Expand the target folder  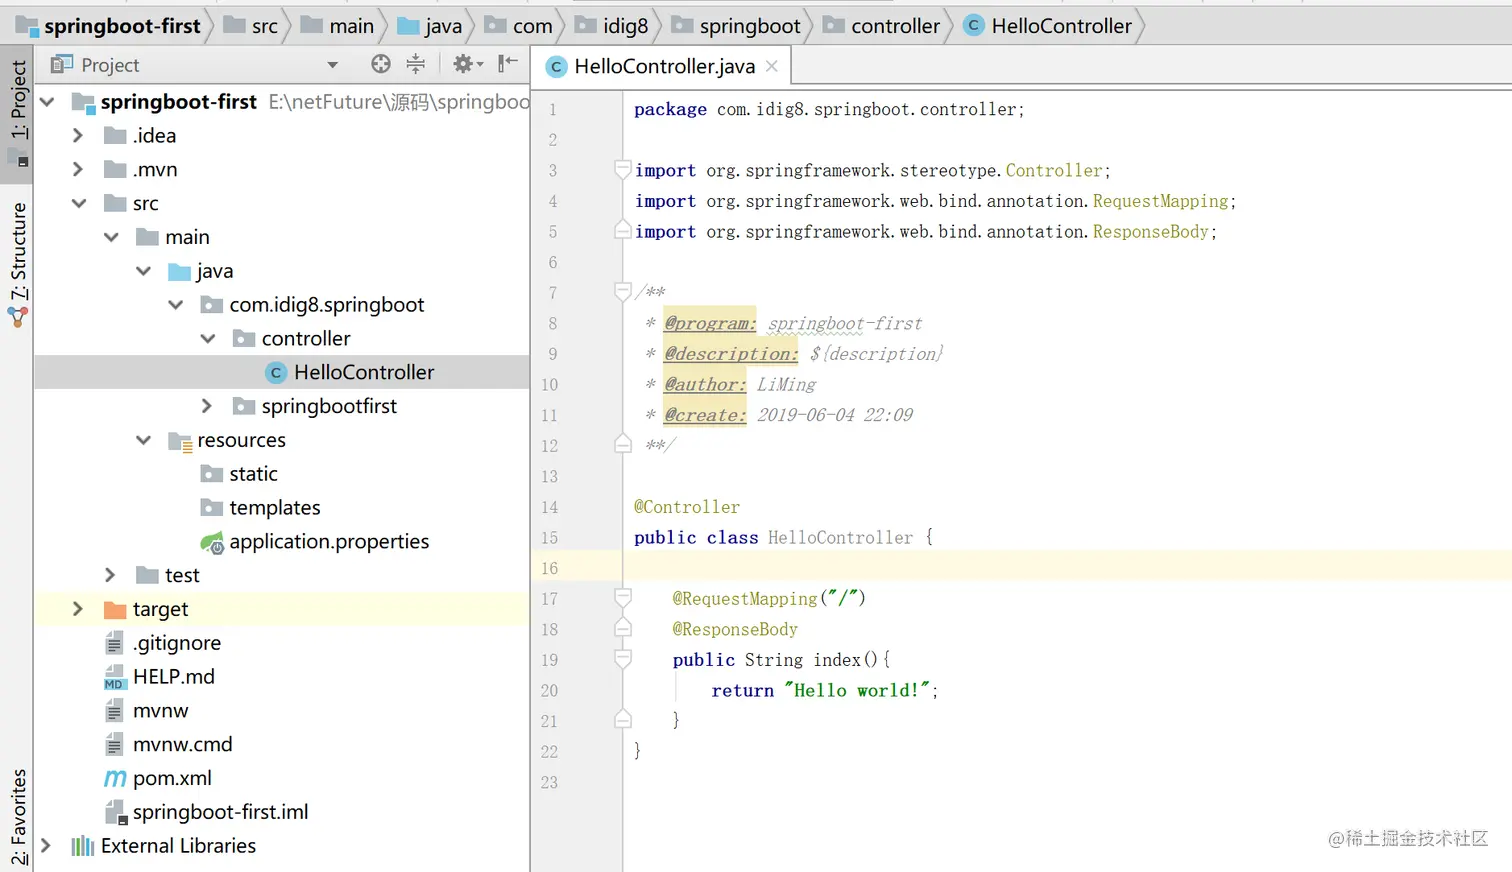[78, 609]
